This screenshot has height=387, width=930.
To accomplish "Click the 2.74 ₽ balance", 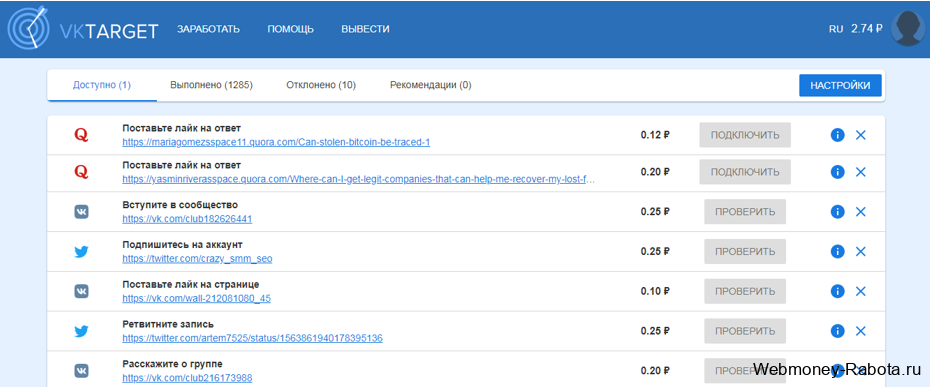I will pyautogui.click(x=867, y=28).
